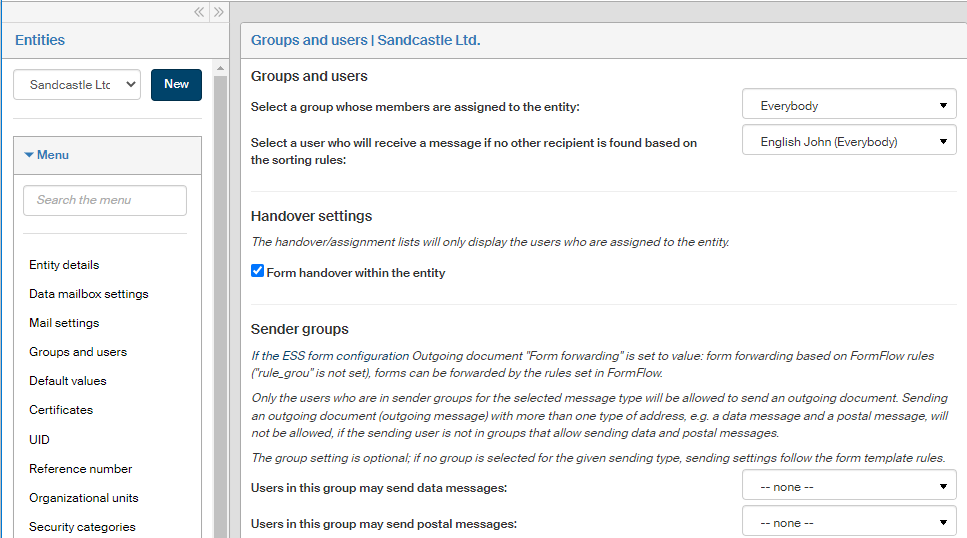Open the English John user dropdown

point(849,141)
